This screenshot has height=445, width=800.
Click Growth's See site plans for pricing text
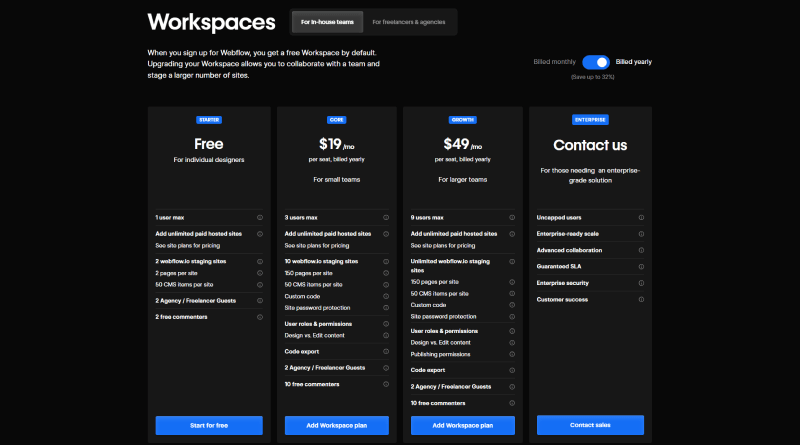[443, 245]
